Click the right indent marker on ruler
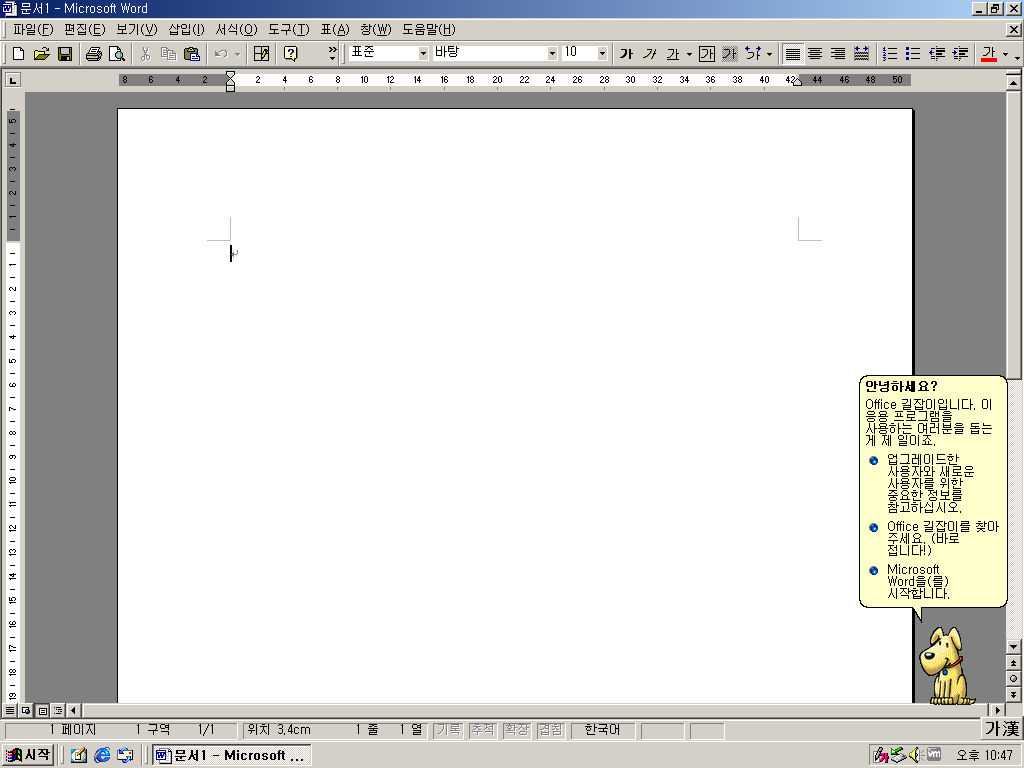This screenshot has width=1024, height=768. coord(797,83)
